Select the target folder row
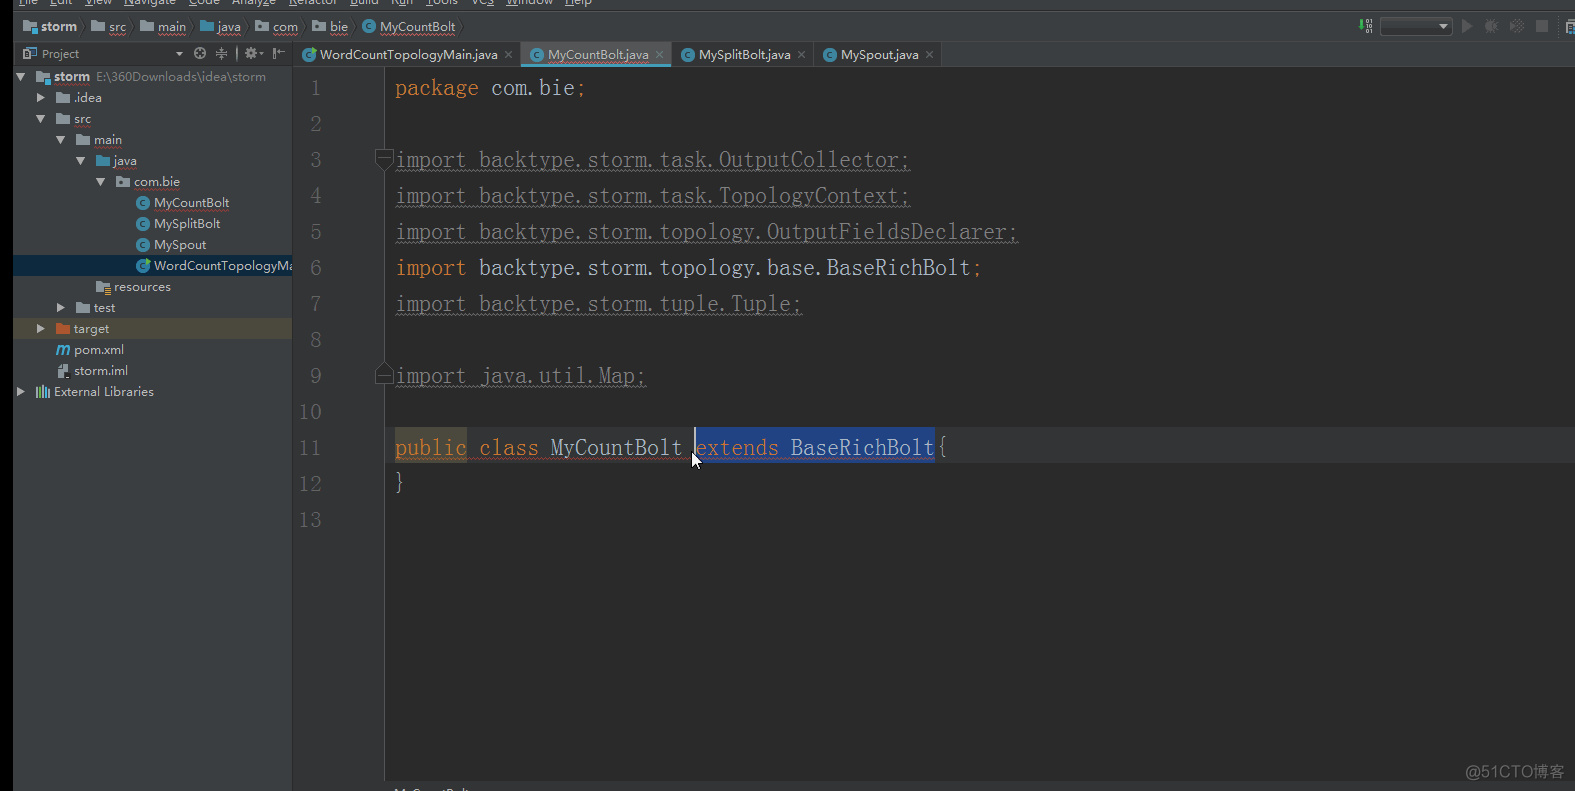The height and width of the screenshot is (791, 1575). (153, 329)
